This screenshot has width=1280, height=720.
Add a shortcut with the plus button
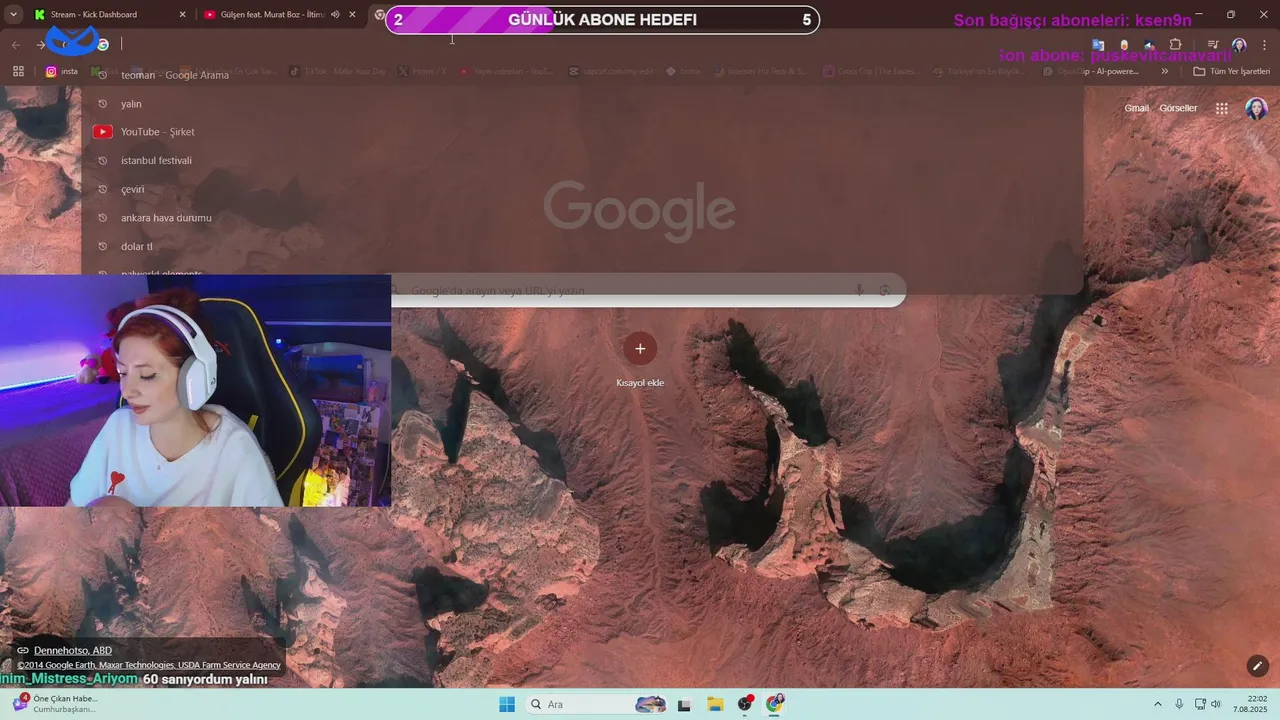640,348
